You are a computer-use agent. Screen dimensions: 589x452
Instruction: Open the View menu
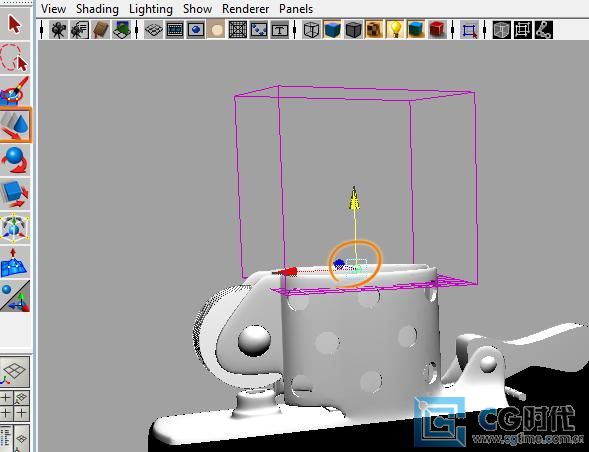point(54,9)
